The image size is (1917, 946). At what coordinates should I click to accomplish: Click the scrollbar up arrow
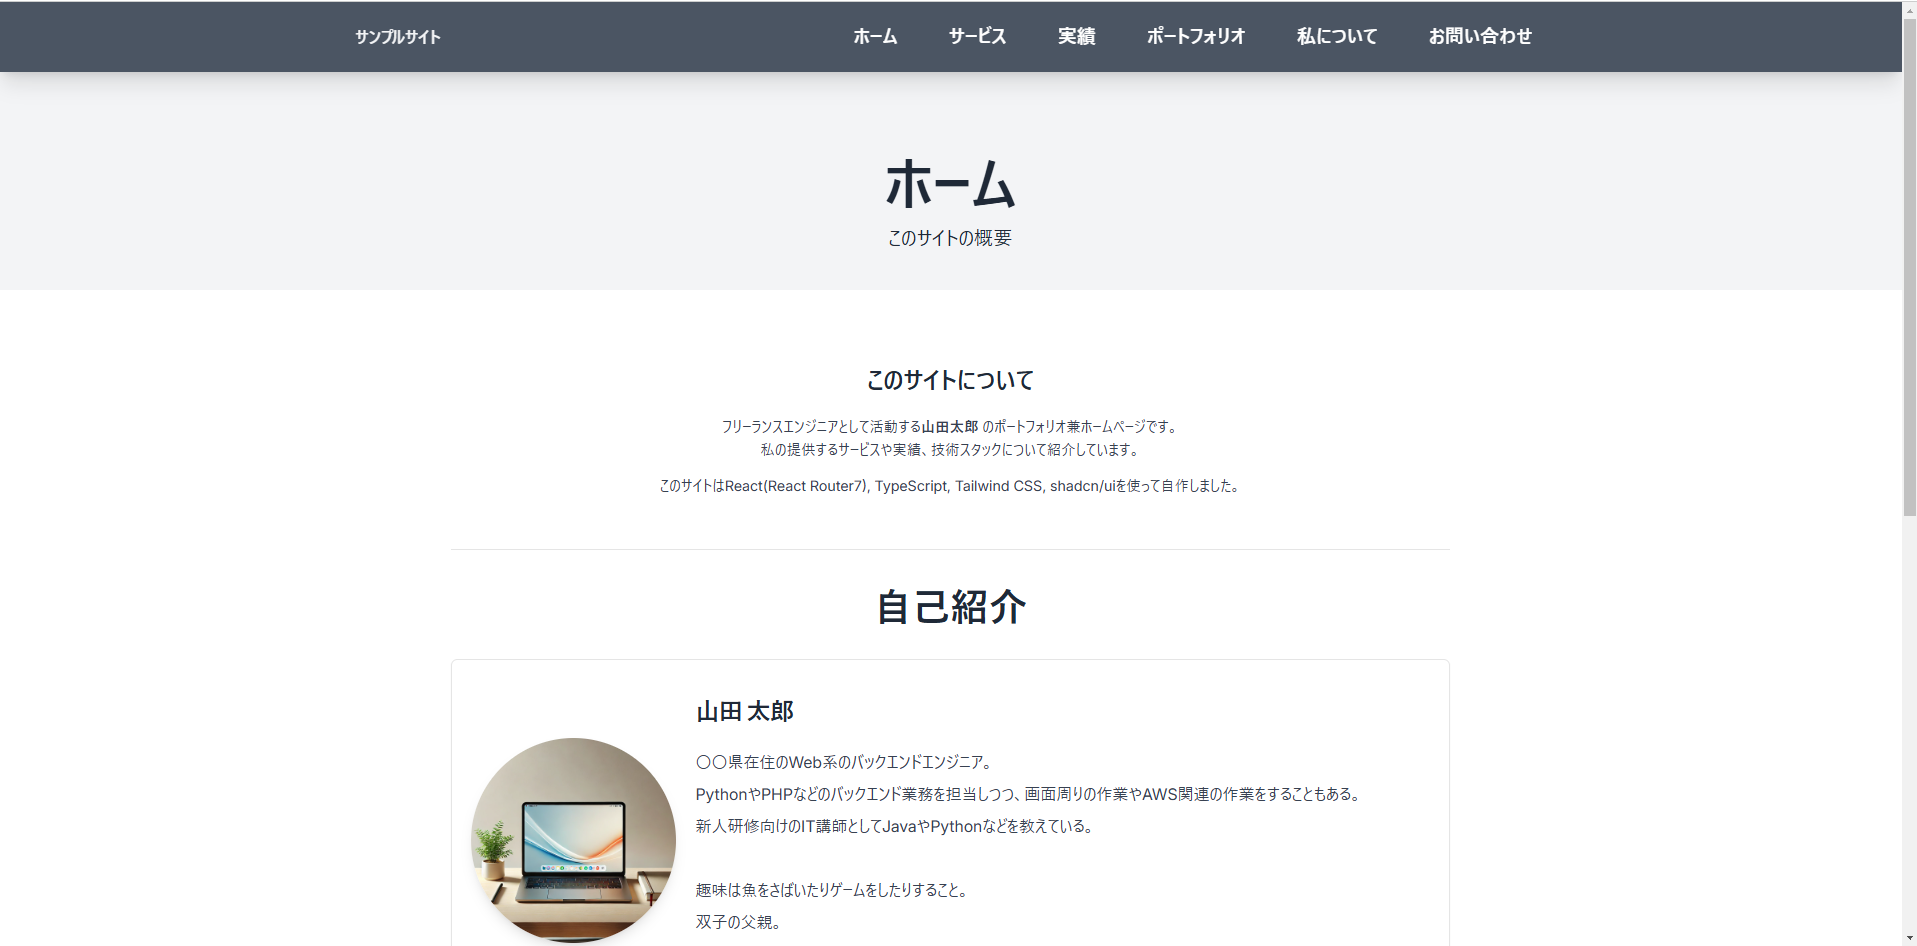[1908, 8]
